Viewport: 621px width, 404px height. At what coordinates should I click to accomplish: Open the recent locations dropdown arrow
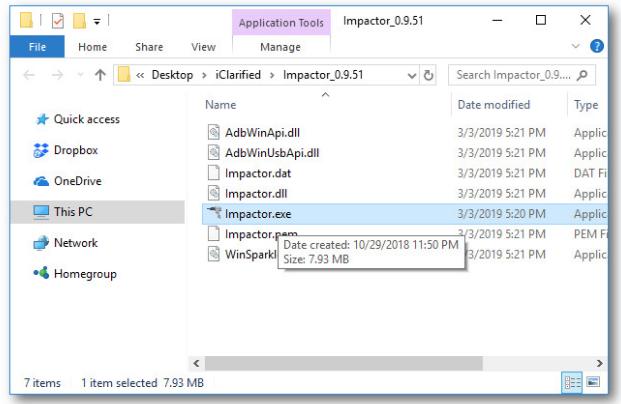(80, 74)
